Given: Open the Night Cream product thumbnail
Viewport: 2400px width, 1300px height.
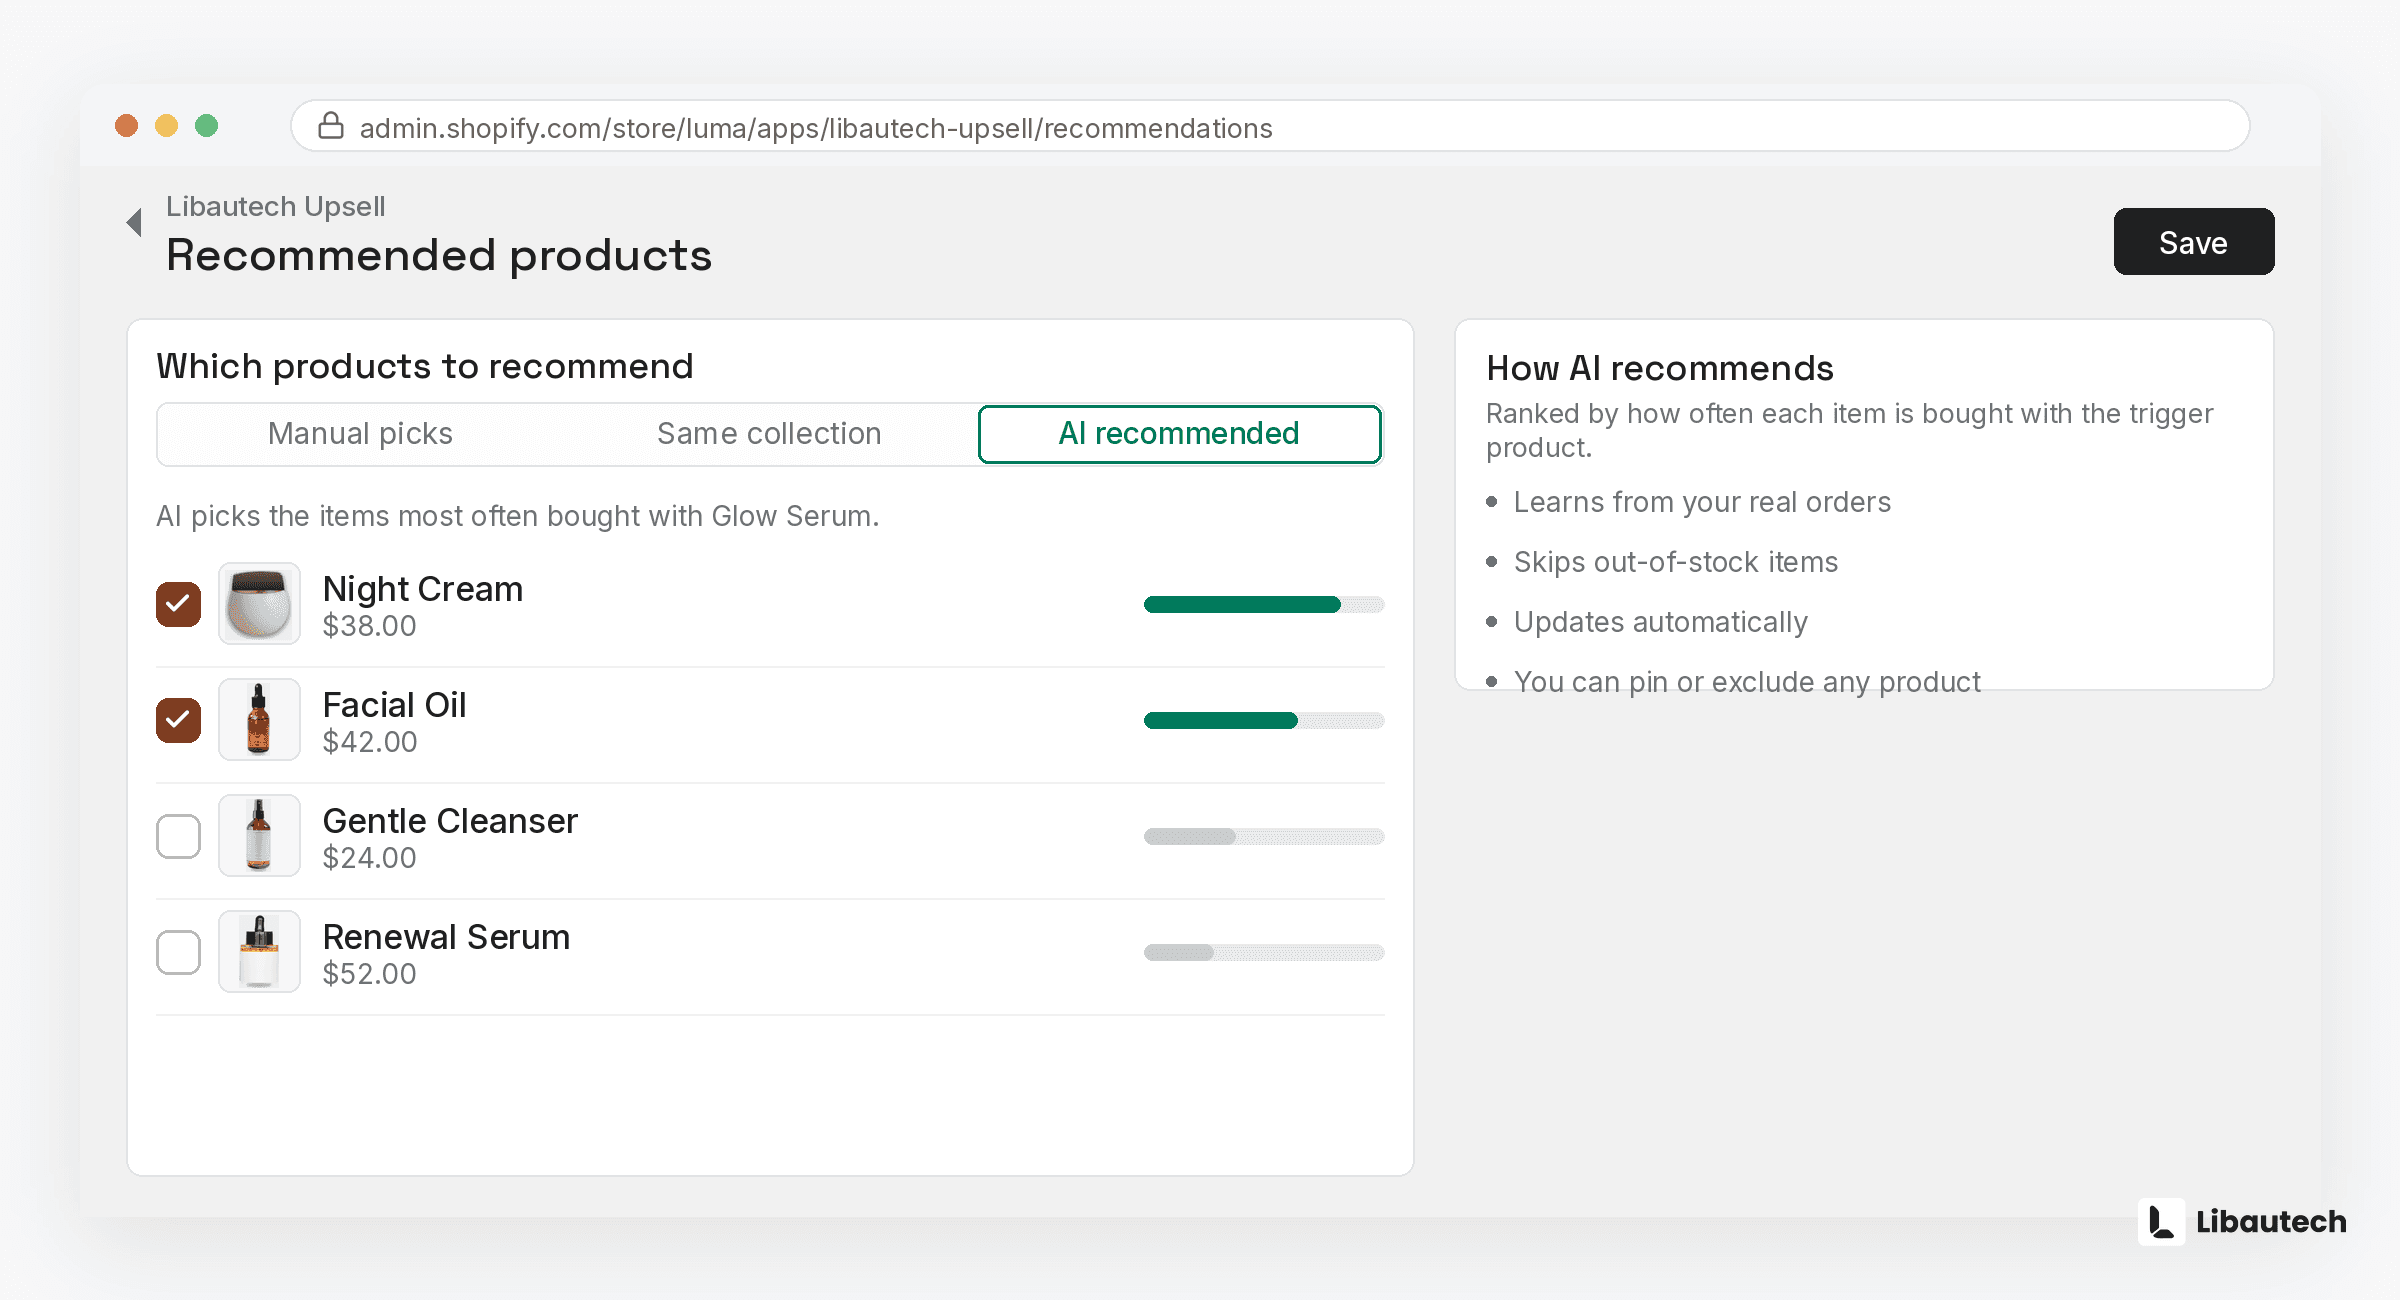Looking at the screenshot, I should [260, 604].
